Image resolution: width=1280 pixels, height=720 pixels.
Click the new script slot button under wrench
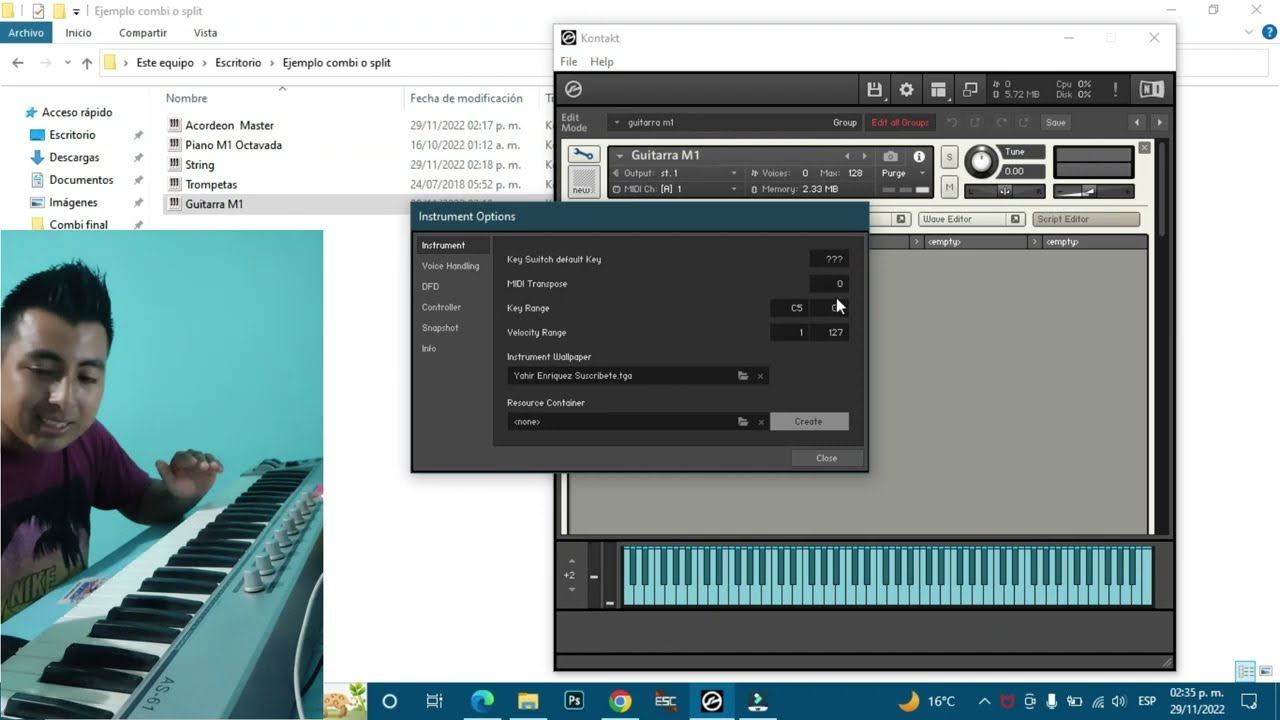[582, 183]
